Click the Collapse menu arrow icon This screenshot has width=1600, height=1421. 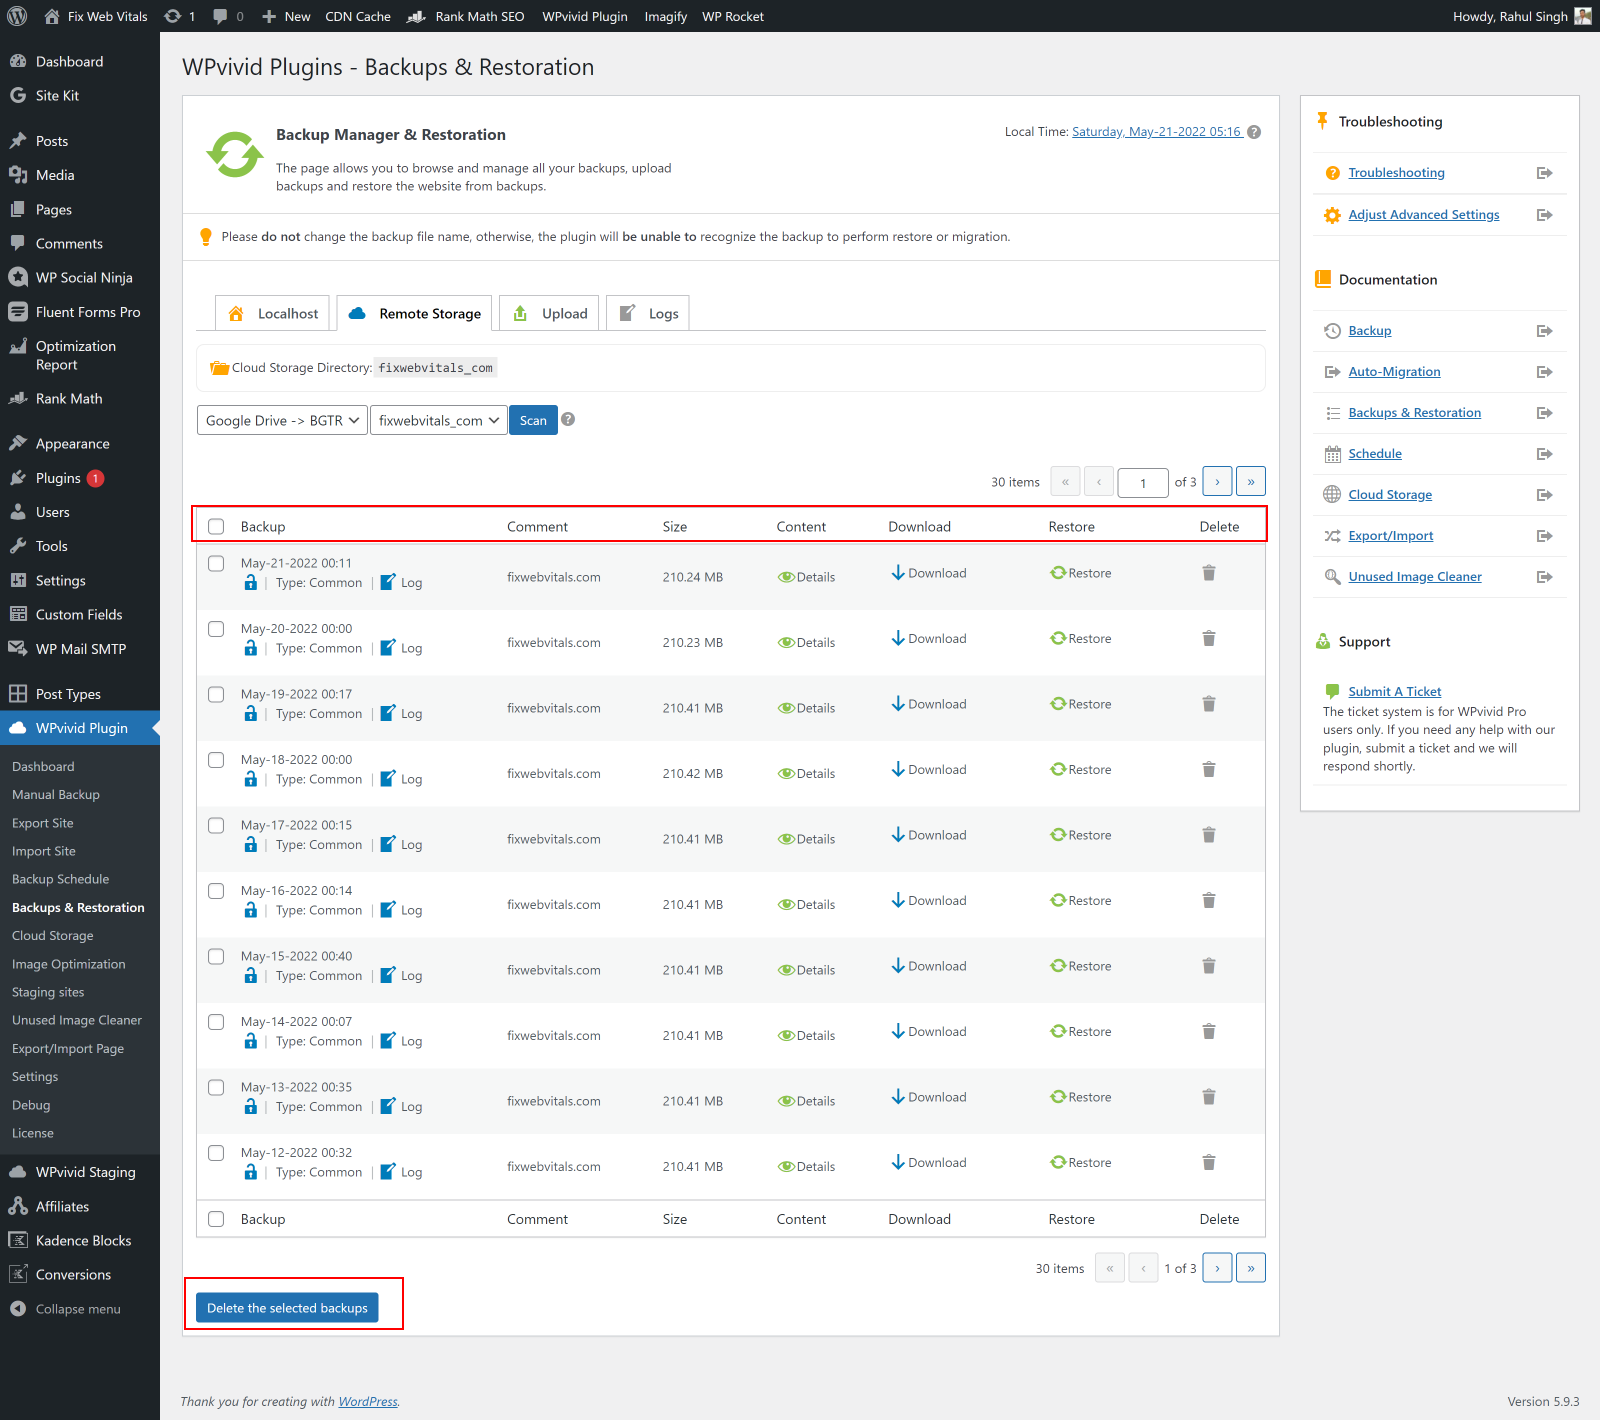(x=18, y=1309)
